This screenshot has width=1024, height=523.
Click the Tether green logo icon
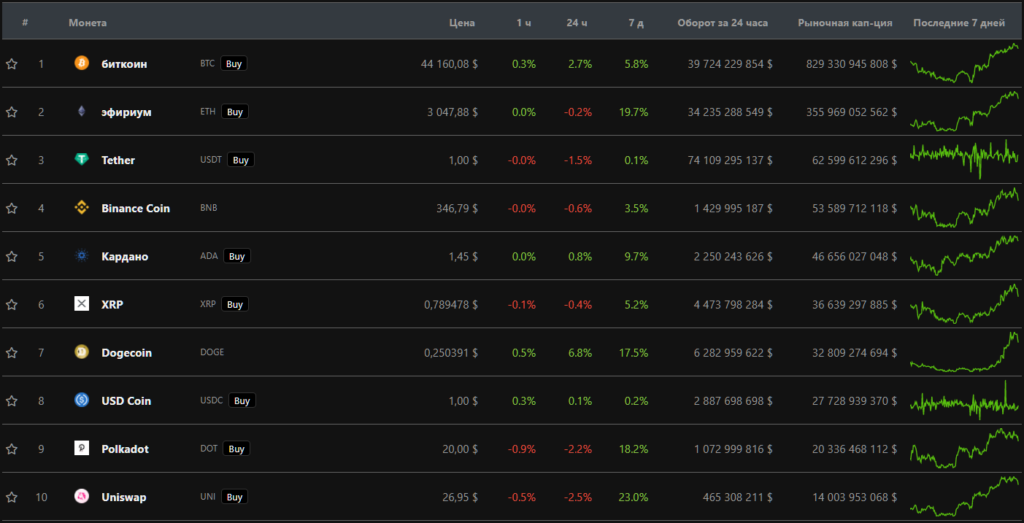click(81, 160)
